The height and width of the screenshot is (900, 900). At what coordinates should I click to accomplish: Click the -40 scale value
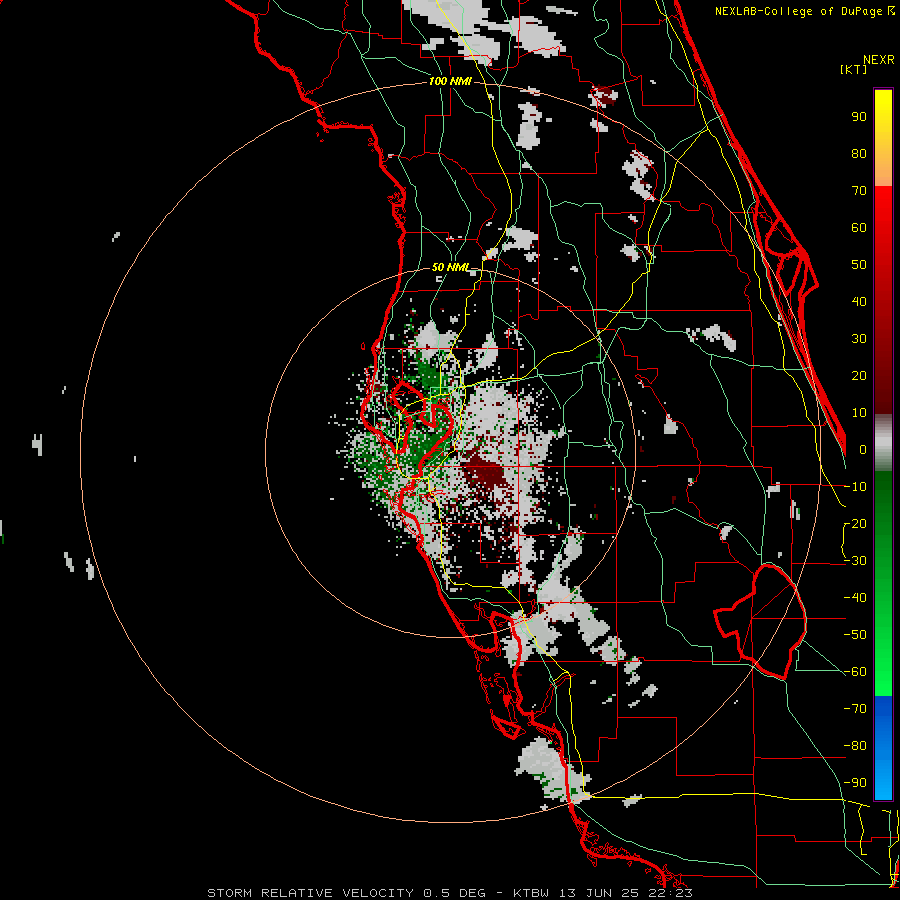[x=855, y=598]
